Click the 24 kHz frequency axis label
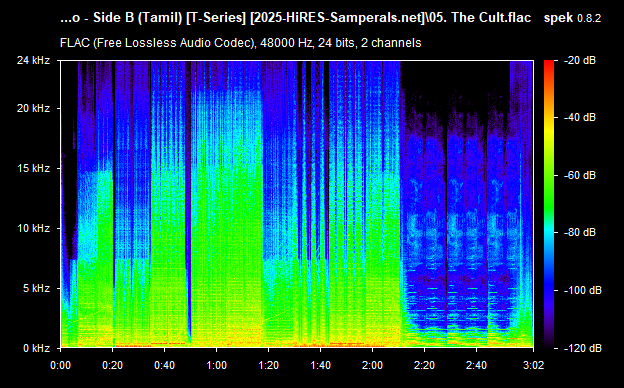624x388 pixels. tap(33, 60)
